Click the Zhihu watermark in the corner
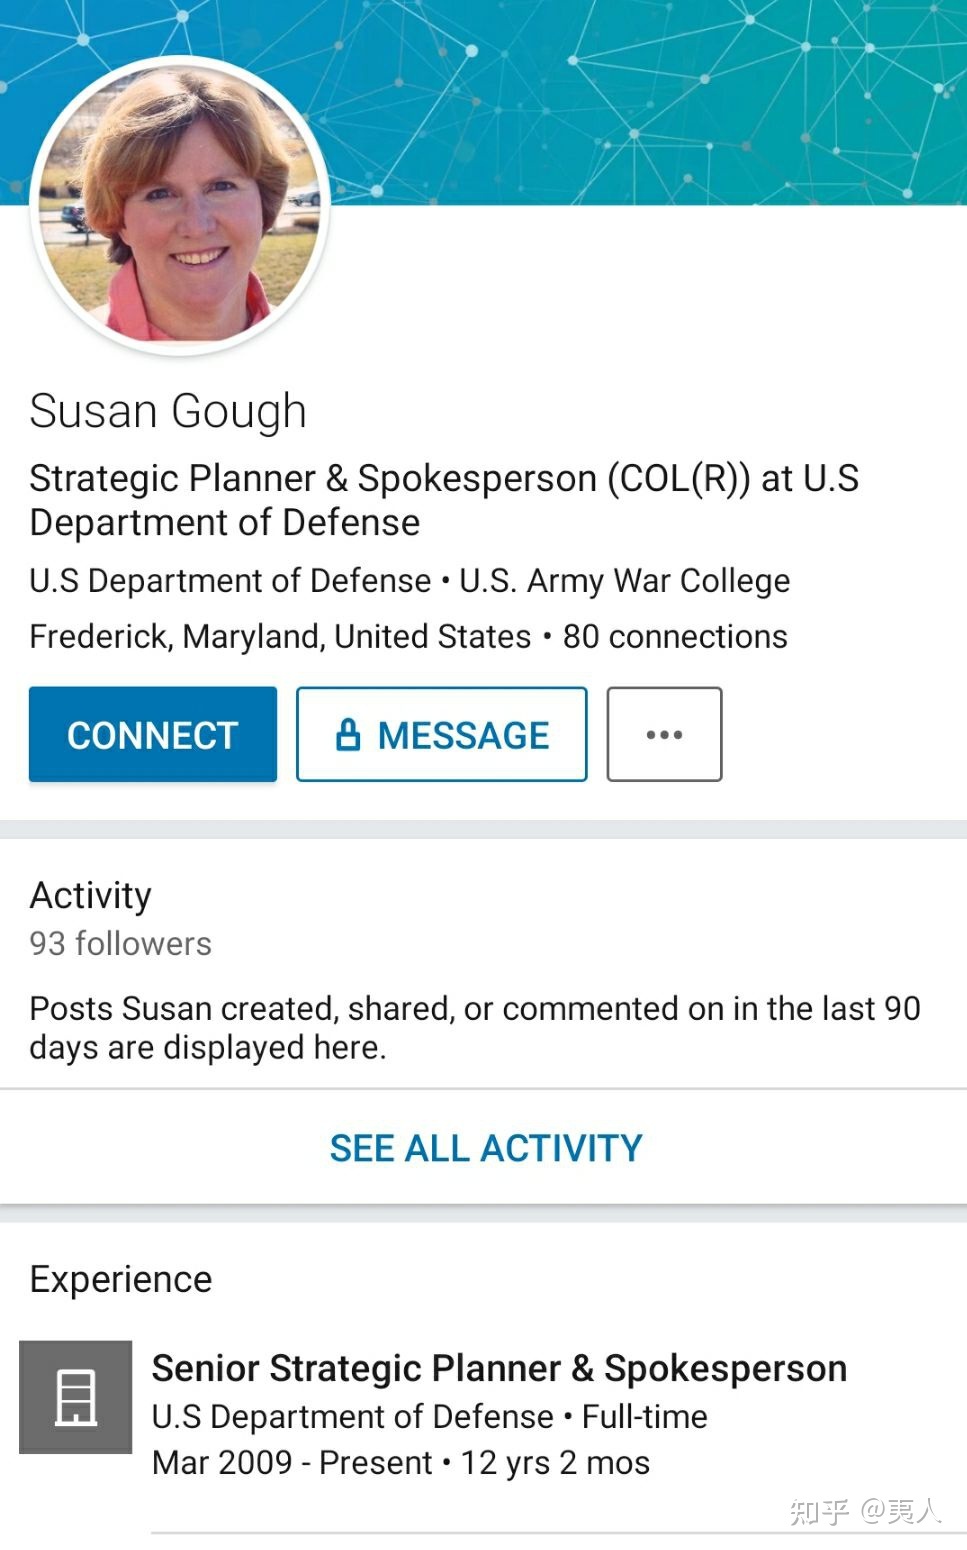This screenshot has width=967, height=1550. coord(865,1511)
